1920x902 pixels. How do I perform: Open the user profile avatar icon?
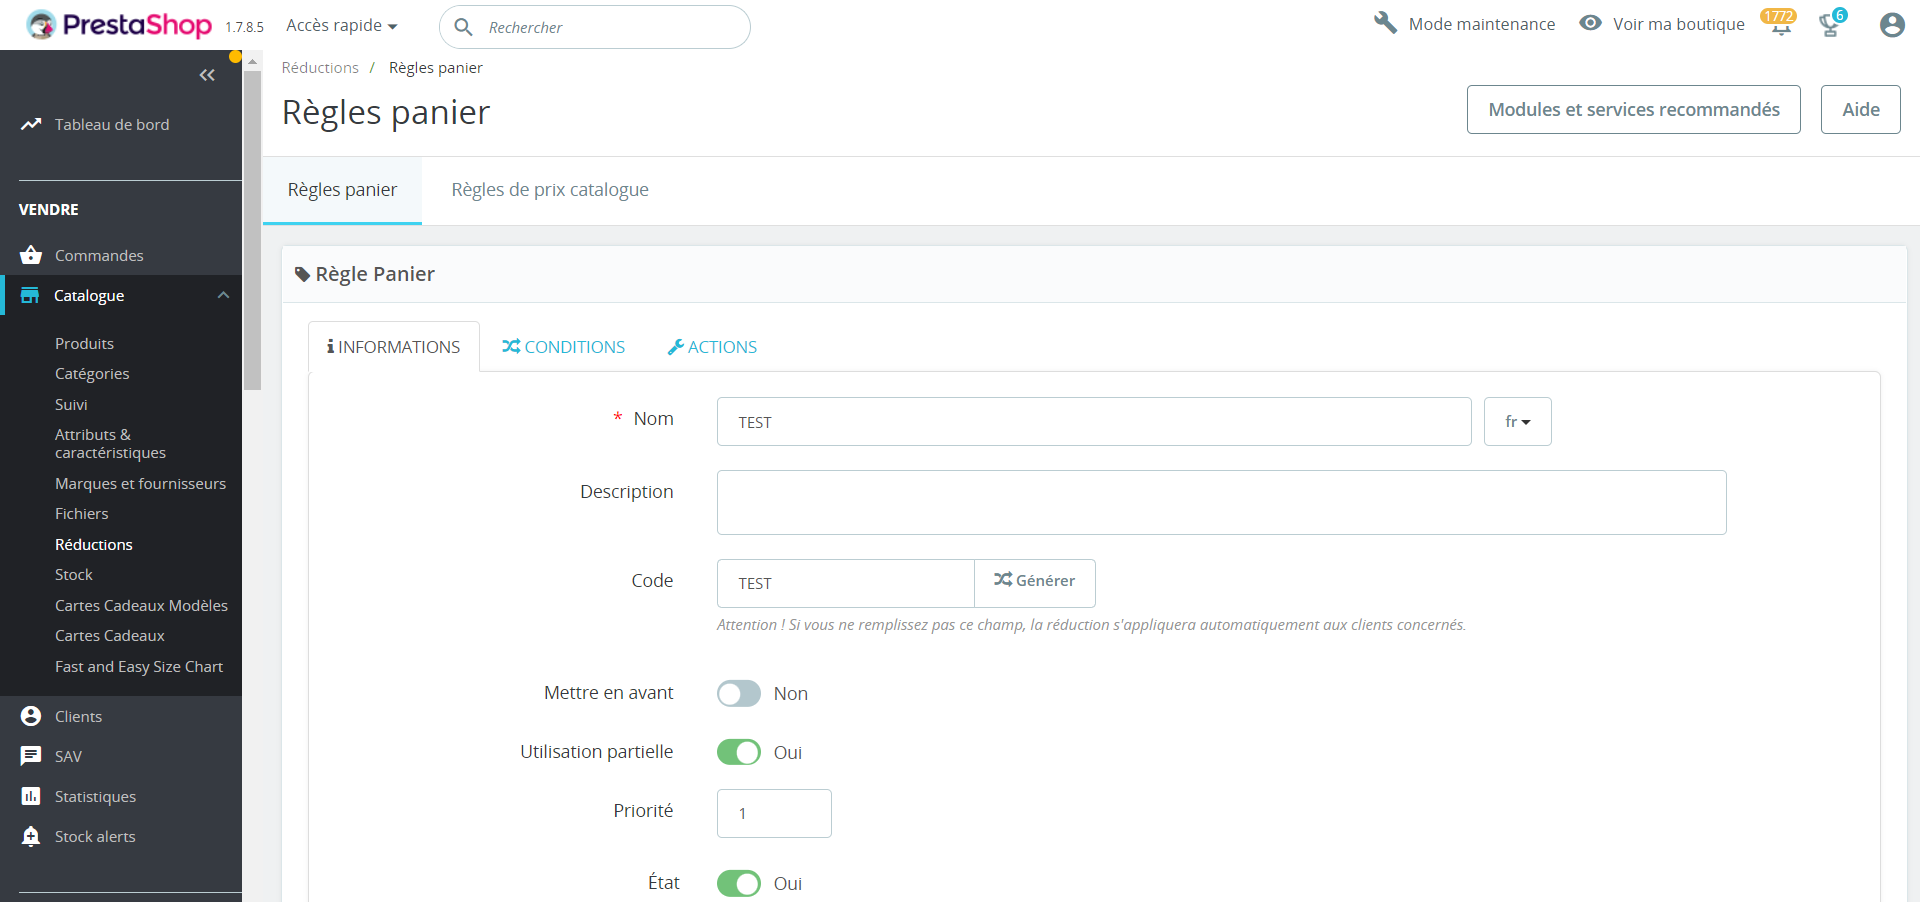1891,25
